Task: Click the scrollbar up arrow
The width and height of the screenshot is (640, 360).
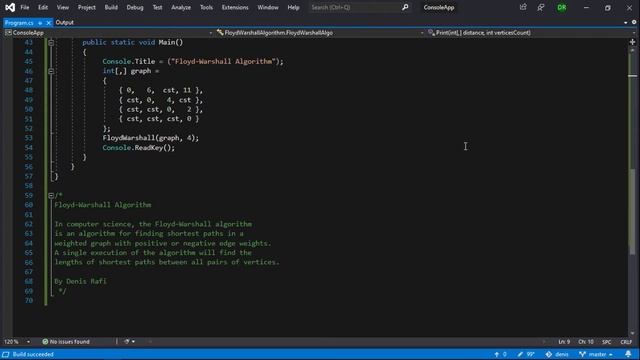Action: 632,50
